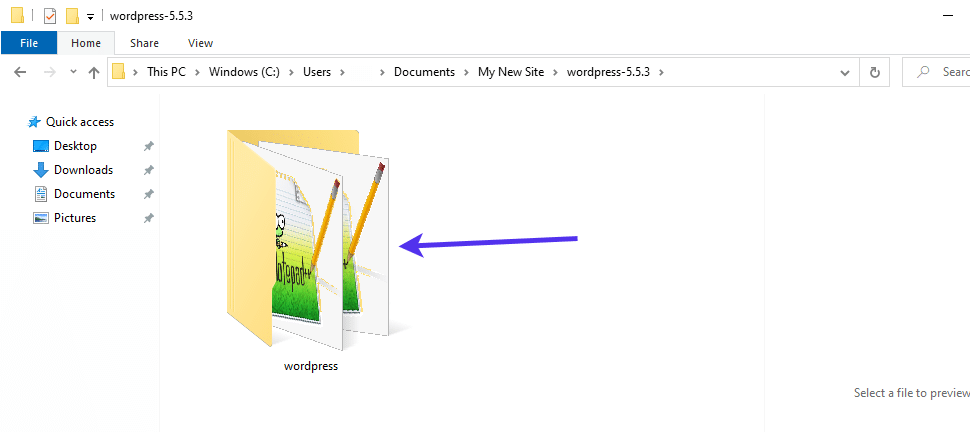Click the Back navigation arrow
The height and width of the screenshot is (432, 970).
20,72
